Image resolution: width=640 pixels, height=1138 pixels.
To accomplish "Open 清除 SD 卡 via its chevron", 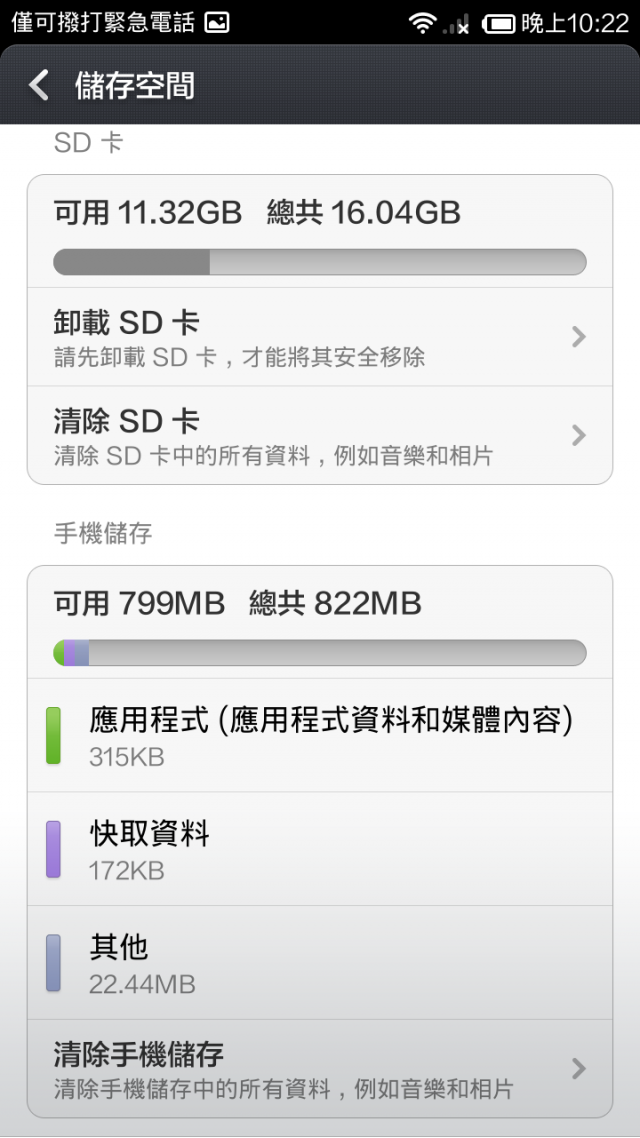I will click(x=578, y=435).
